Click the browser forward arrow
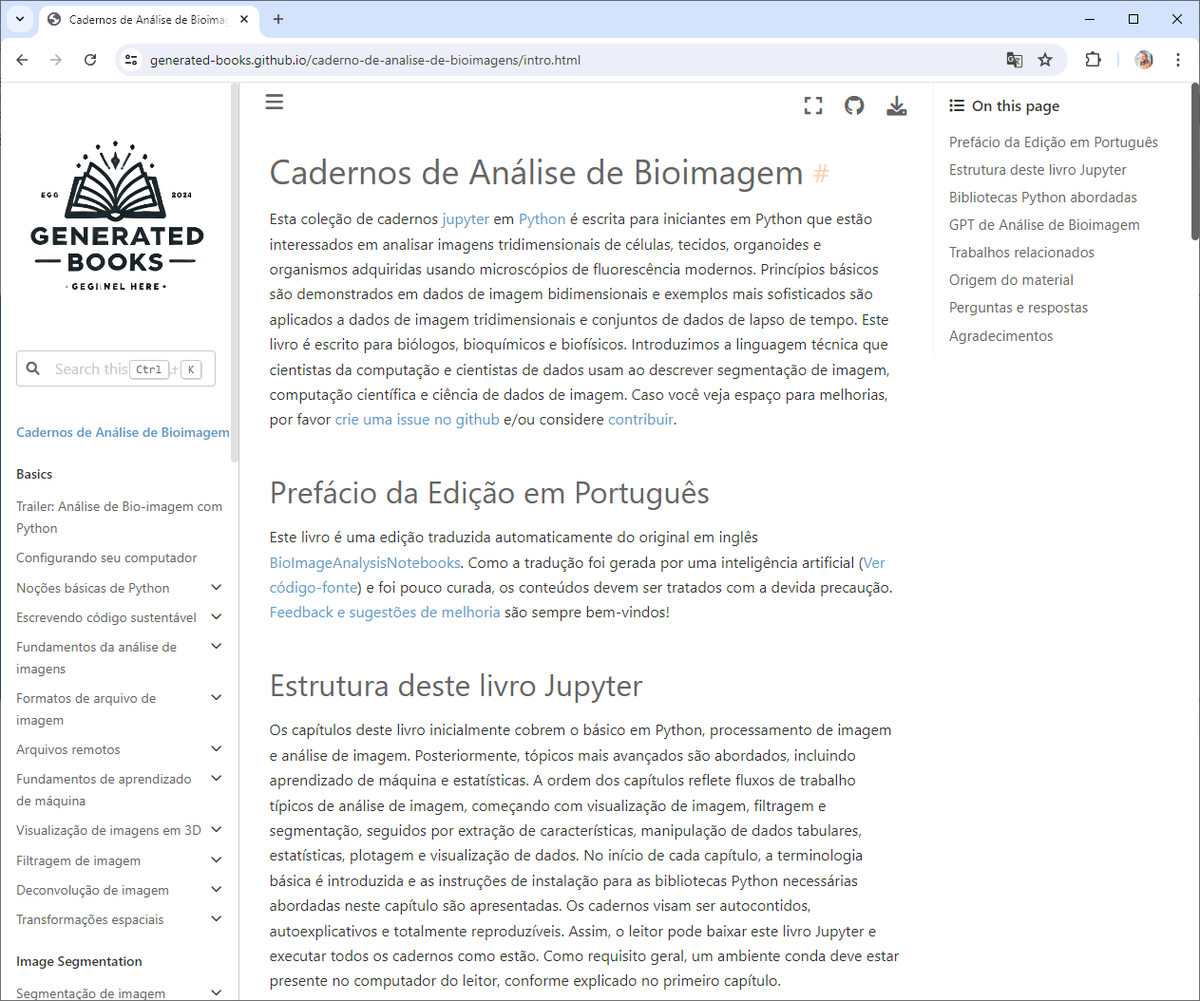 [56, 60]
